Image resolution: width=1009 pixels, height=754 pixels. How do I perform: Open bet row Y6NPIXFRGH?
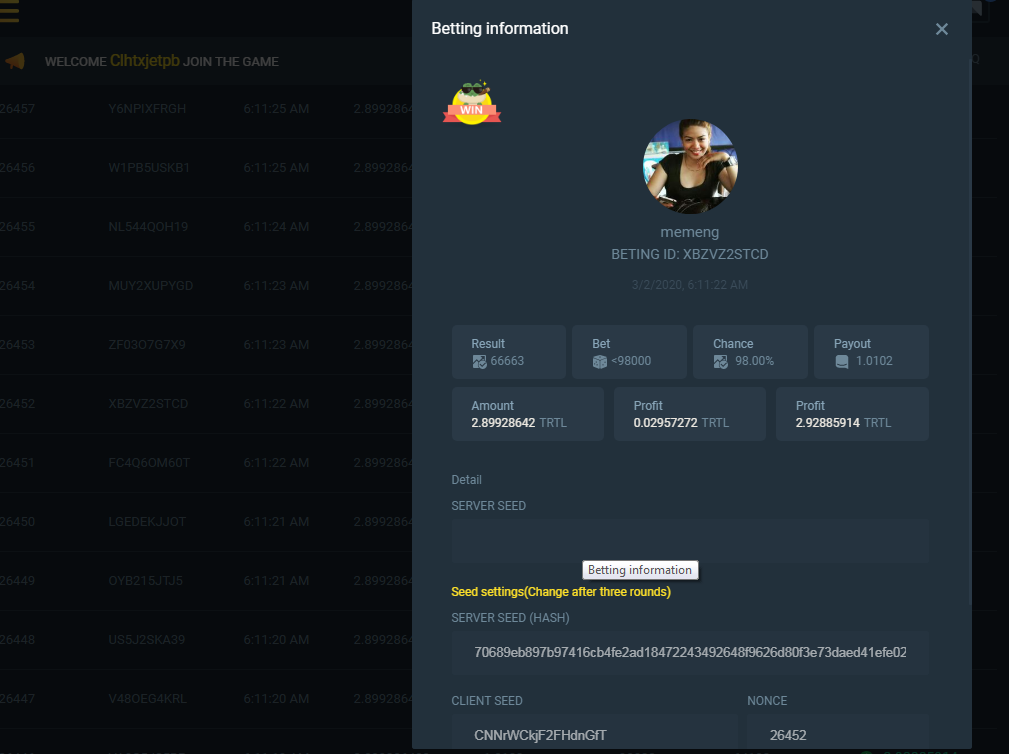tap(147, 108)
